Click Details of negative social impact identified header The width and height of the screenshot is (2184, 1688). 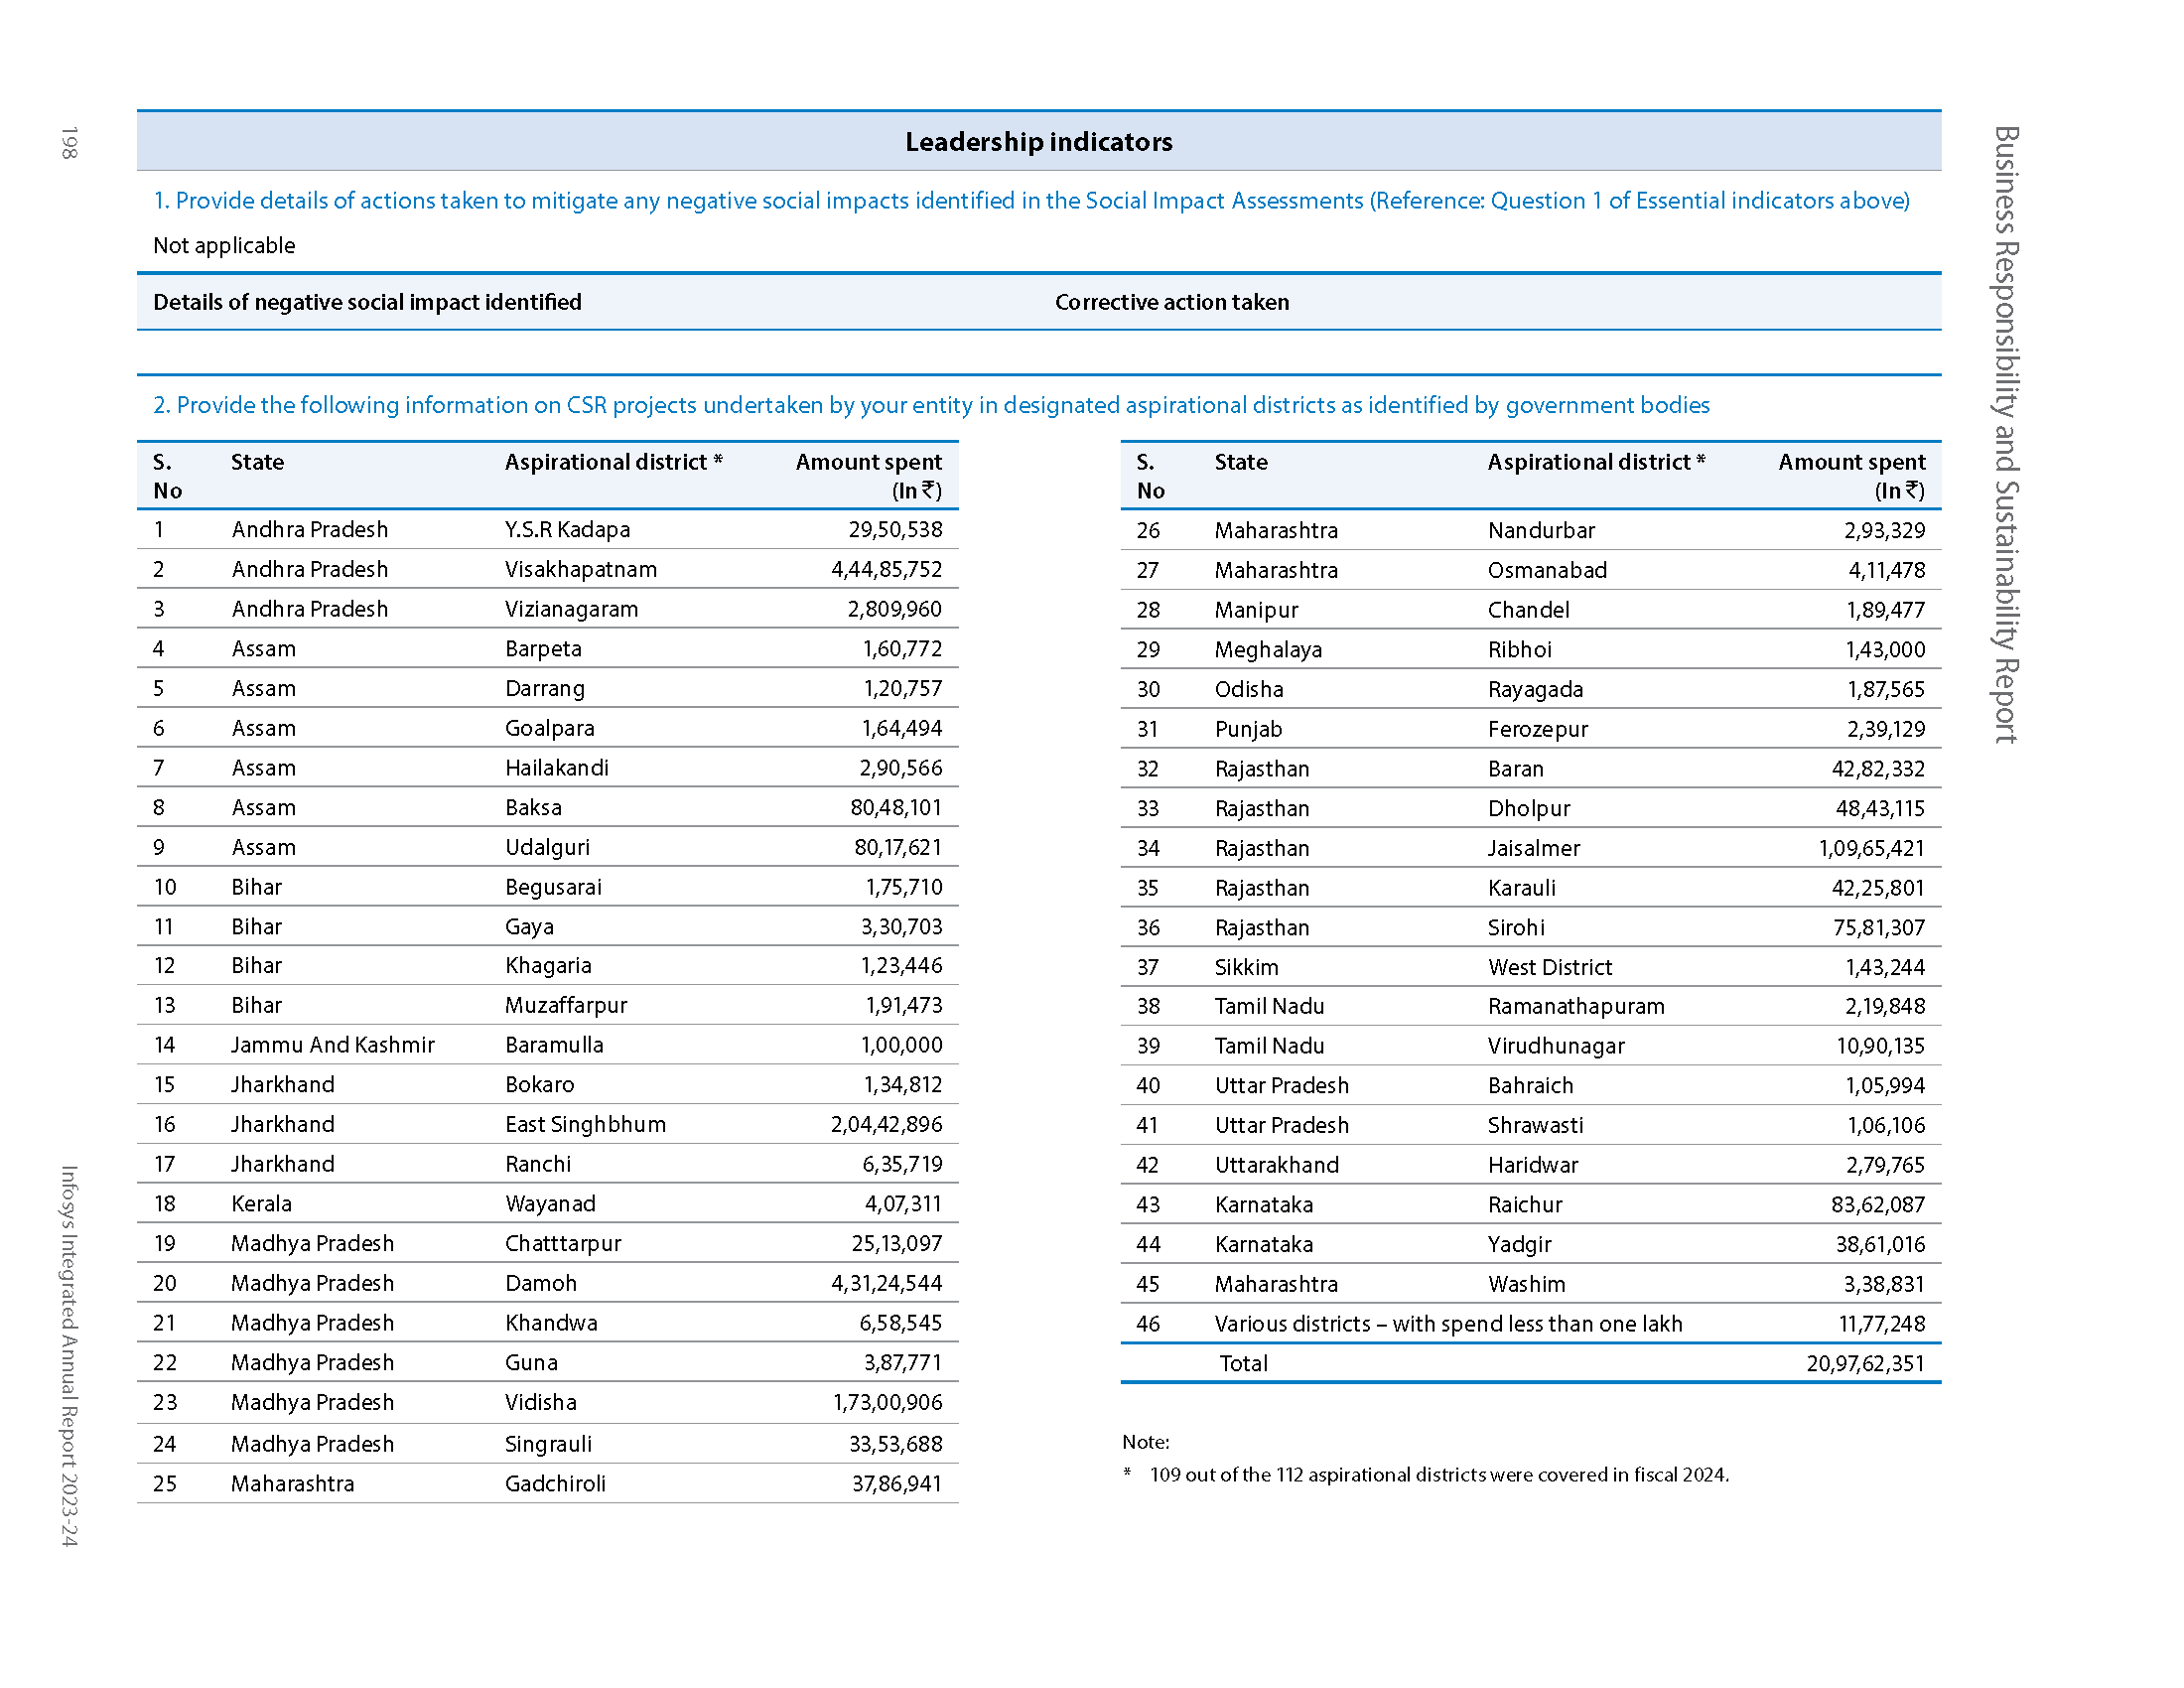point(367,302)
